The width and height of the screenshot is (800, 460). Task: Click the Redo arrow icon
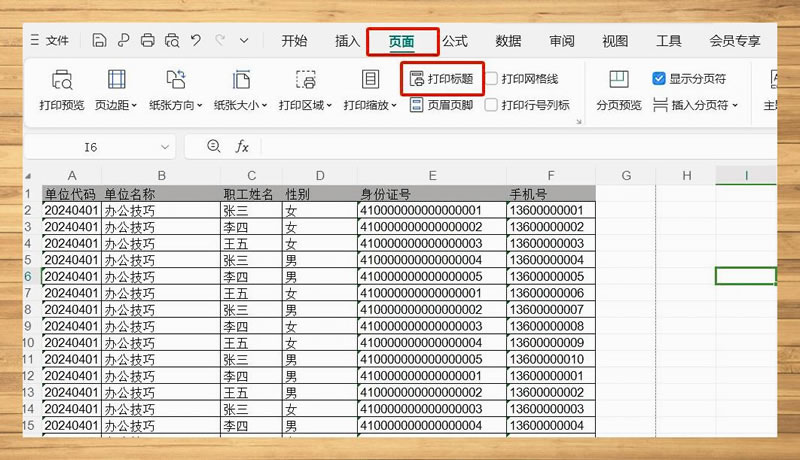(220, 40)
